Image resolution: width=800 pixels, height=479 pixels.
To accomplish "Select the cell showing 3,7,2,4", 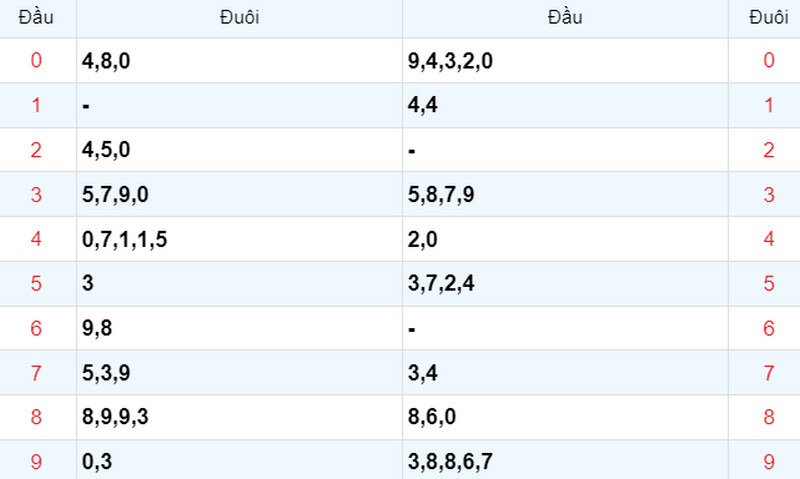I will [x=565, y=284].
